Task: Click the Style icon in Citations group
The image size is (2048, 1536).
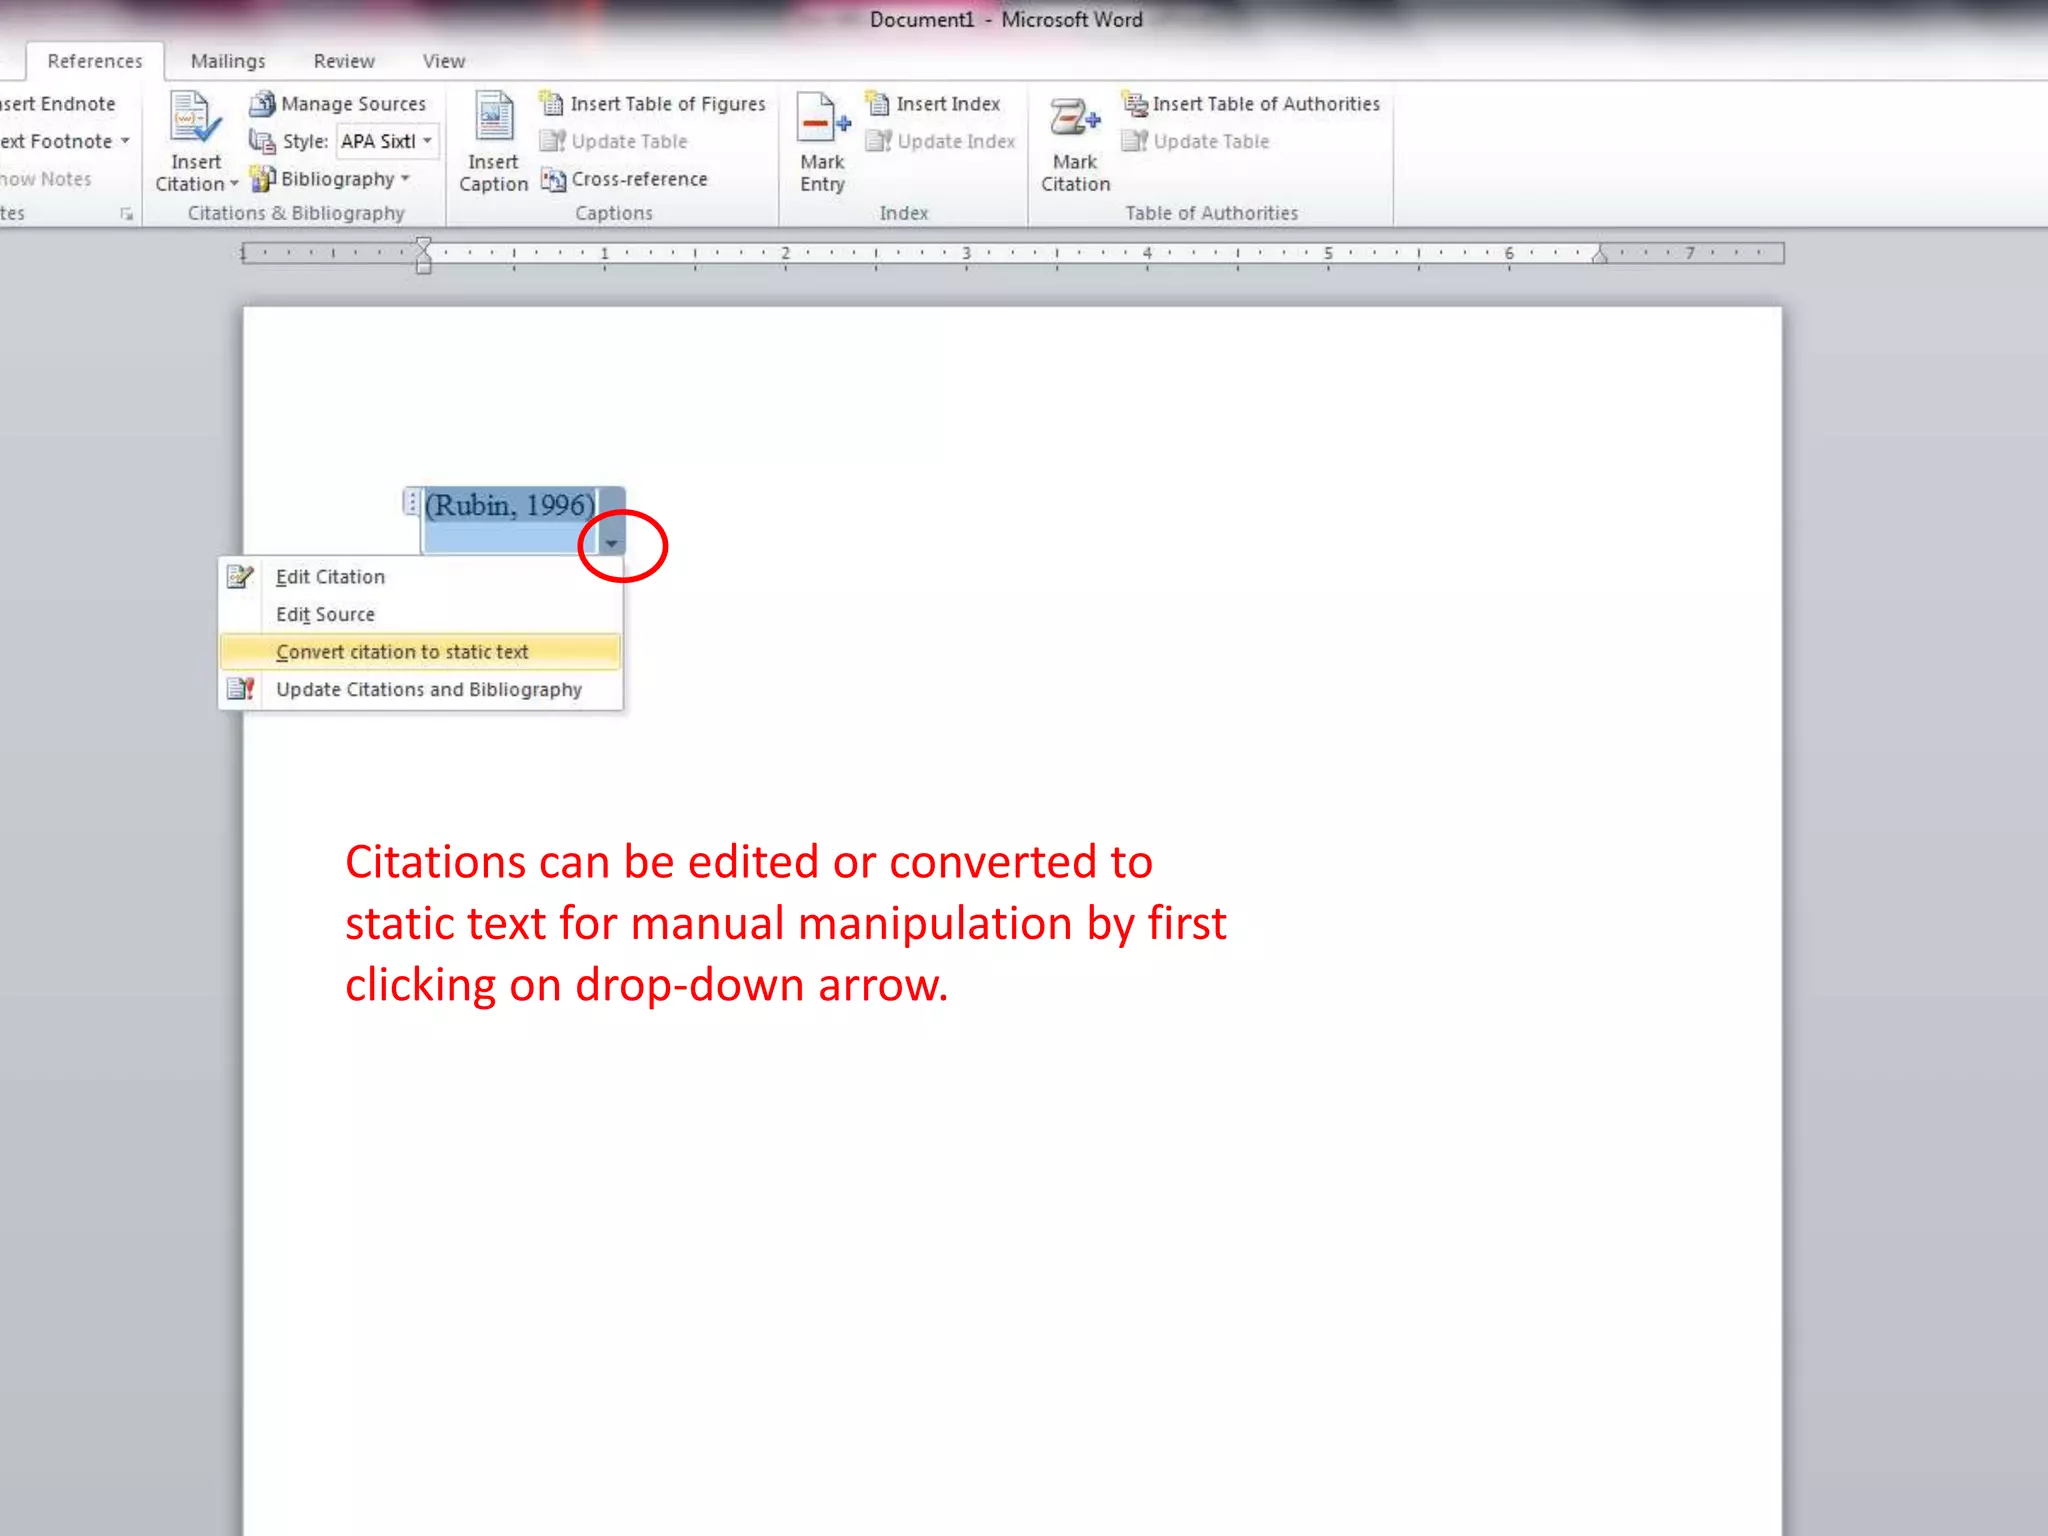Action: (x=262, y=141)
